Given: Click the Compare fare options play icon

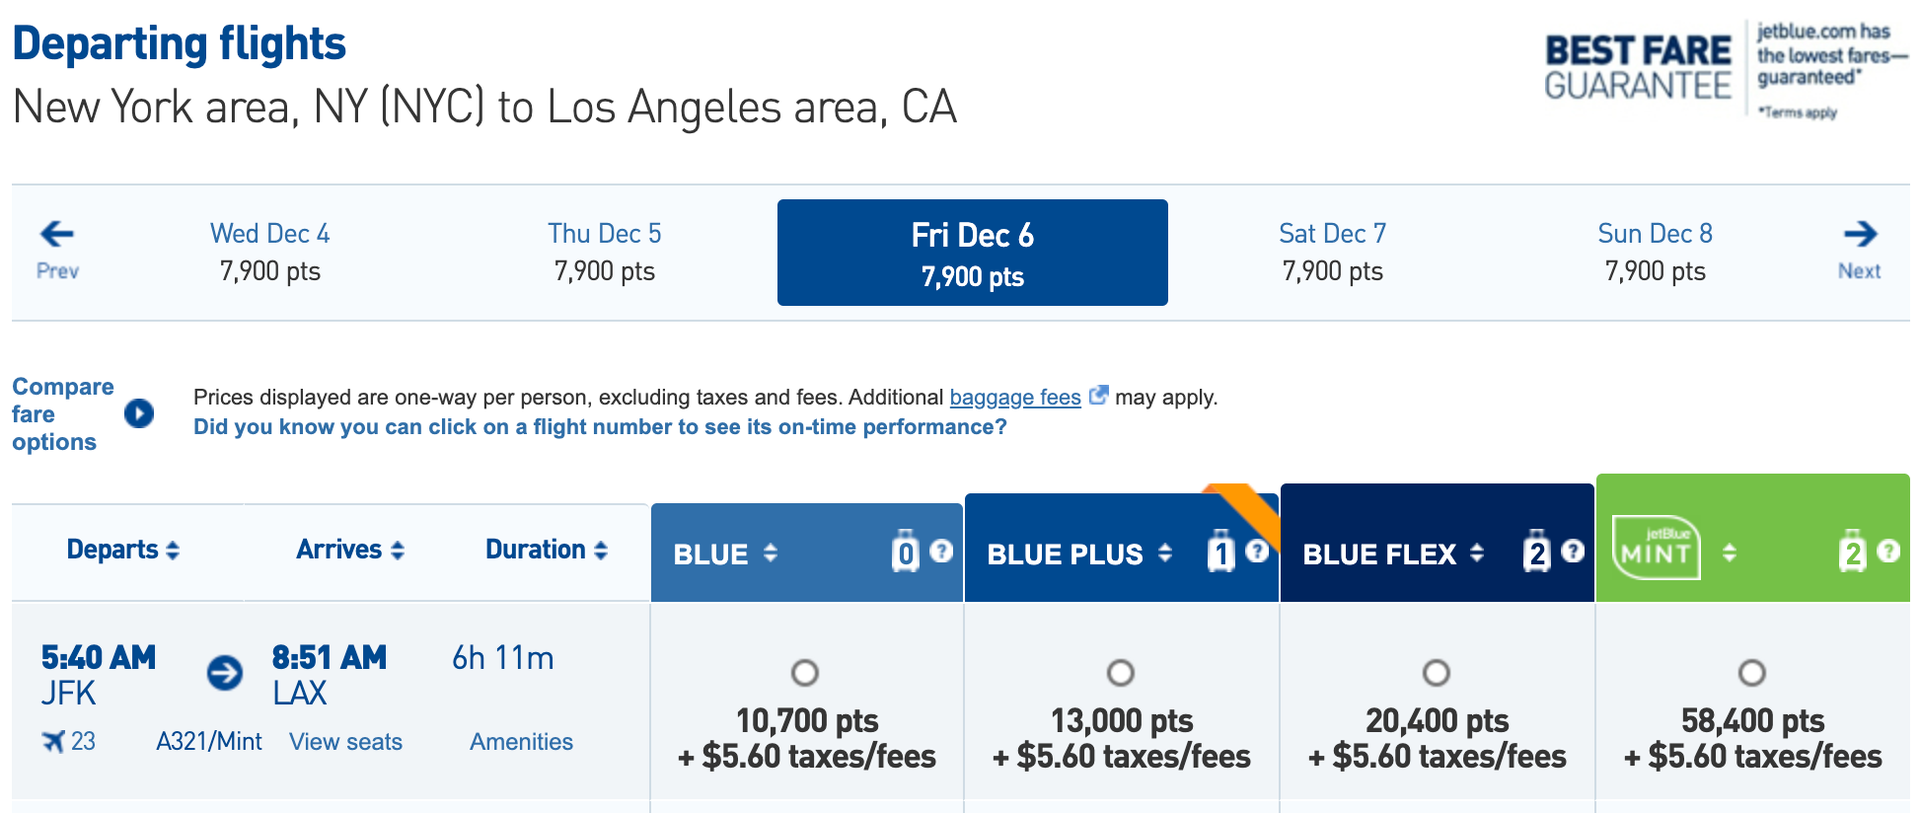Looking at the screenshot, I should (140, 413).
